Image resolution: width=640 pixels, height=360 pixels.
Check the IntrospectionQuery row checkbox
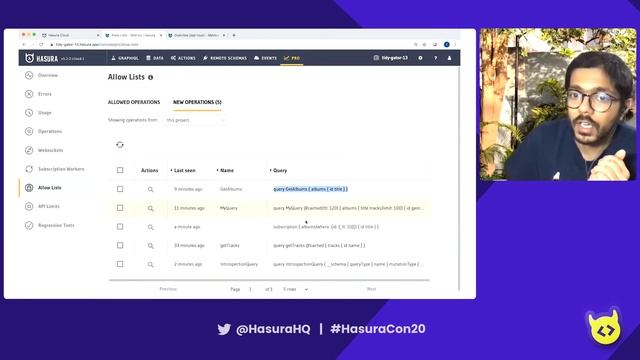tap(120, 264)
